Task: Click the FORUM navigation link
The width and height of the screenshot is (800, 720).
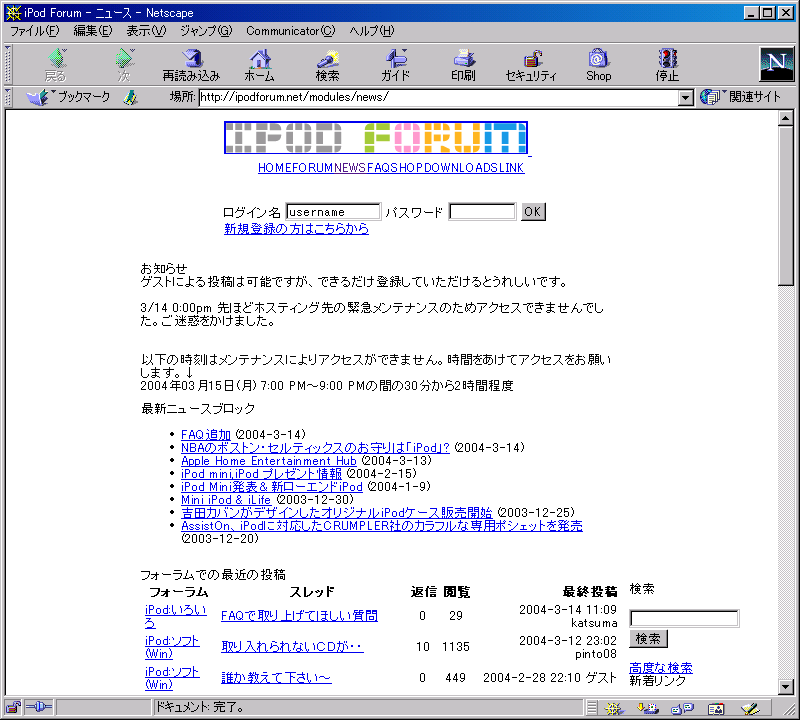Action: tap(313, 168)
